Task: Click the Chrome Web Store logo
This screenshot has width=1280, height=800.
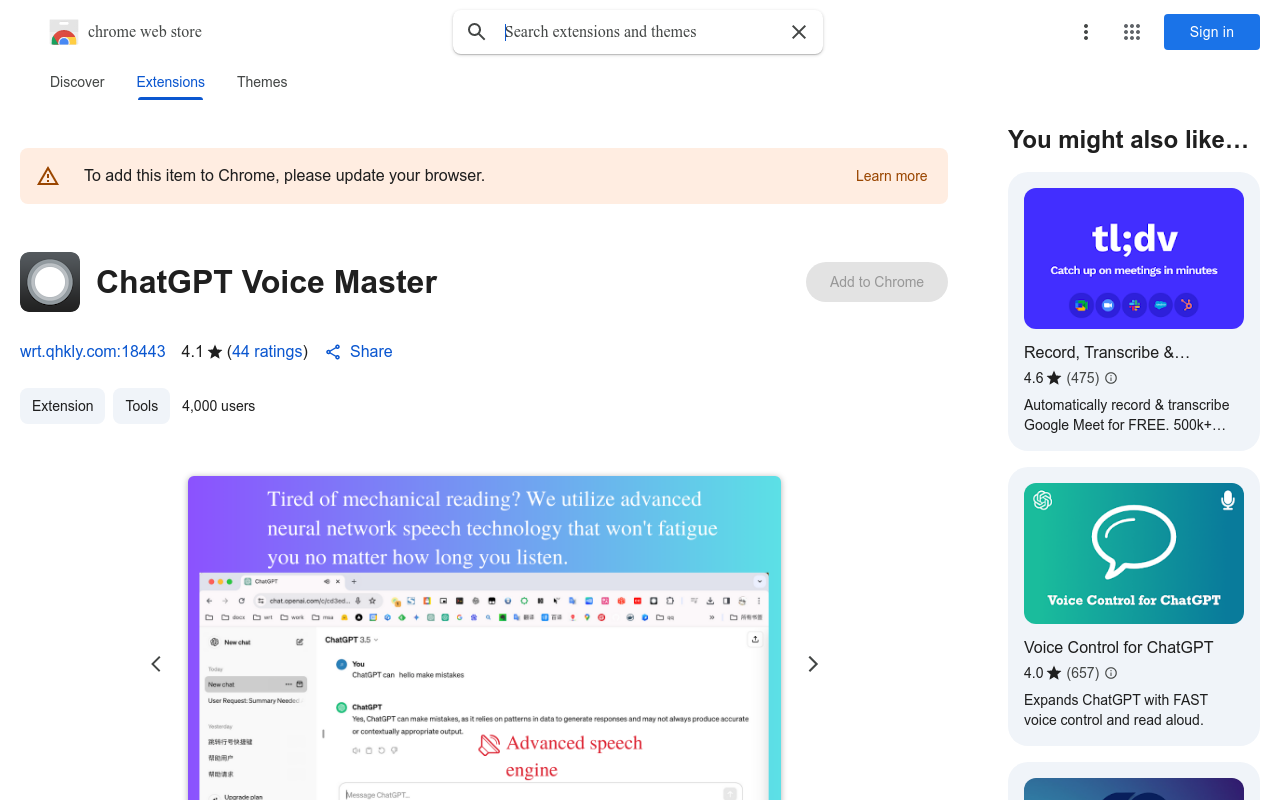Action: (x=64, y=32)
